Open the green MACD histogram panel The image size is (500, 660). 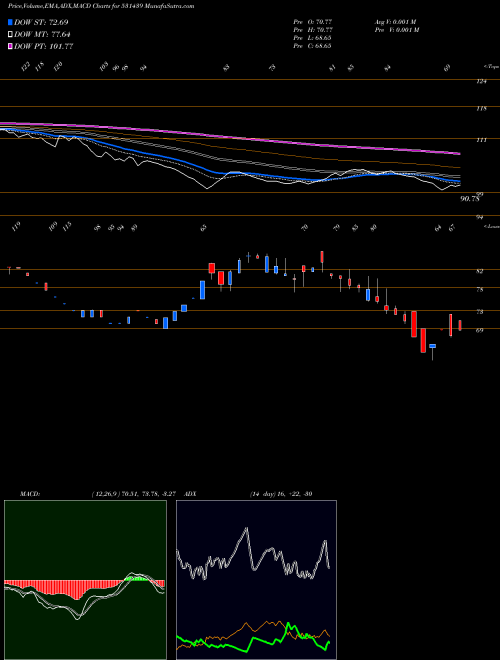coord(85,580)
